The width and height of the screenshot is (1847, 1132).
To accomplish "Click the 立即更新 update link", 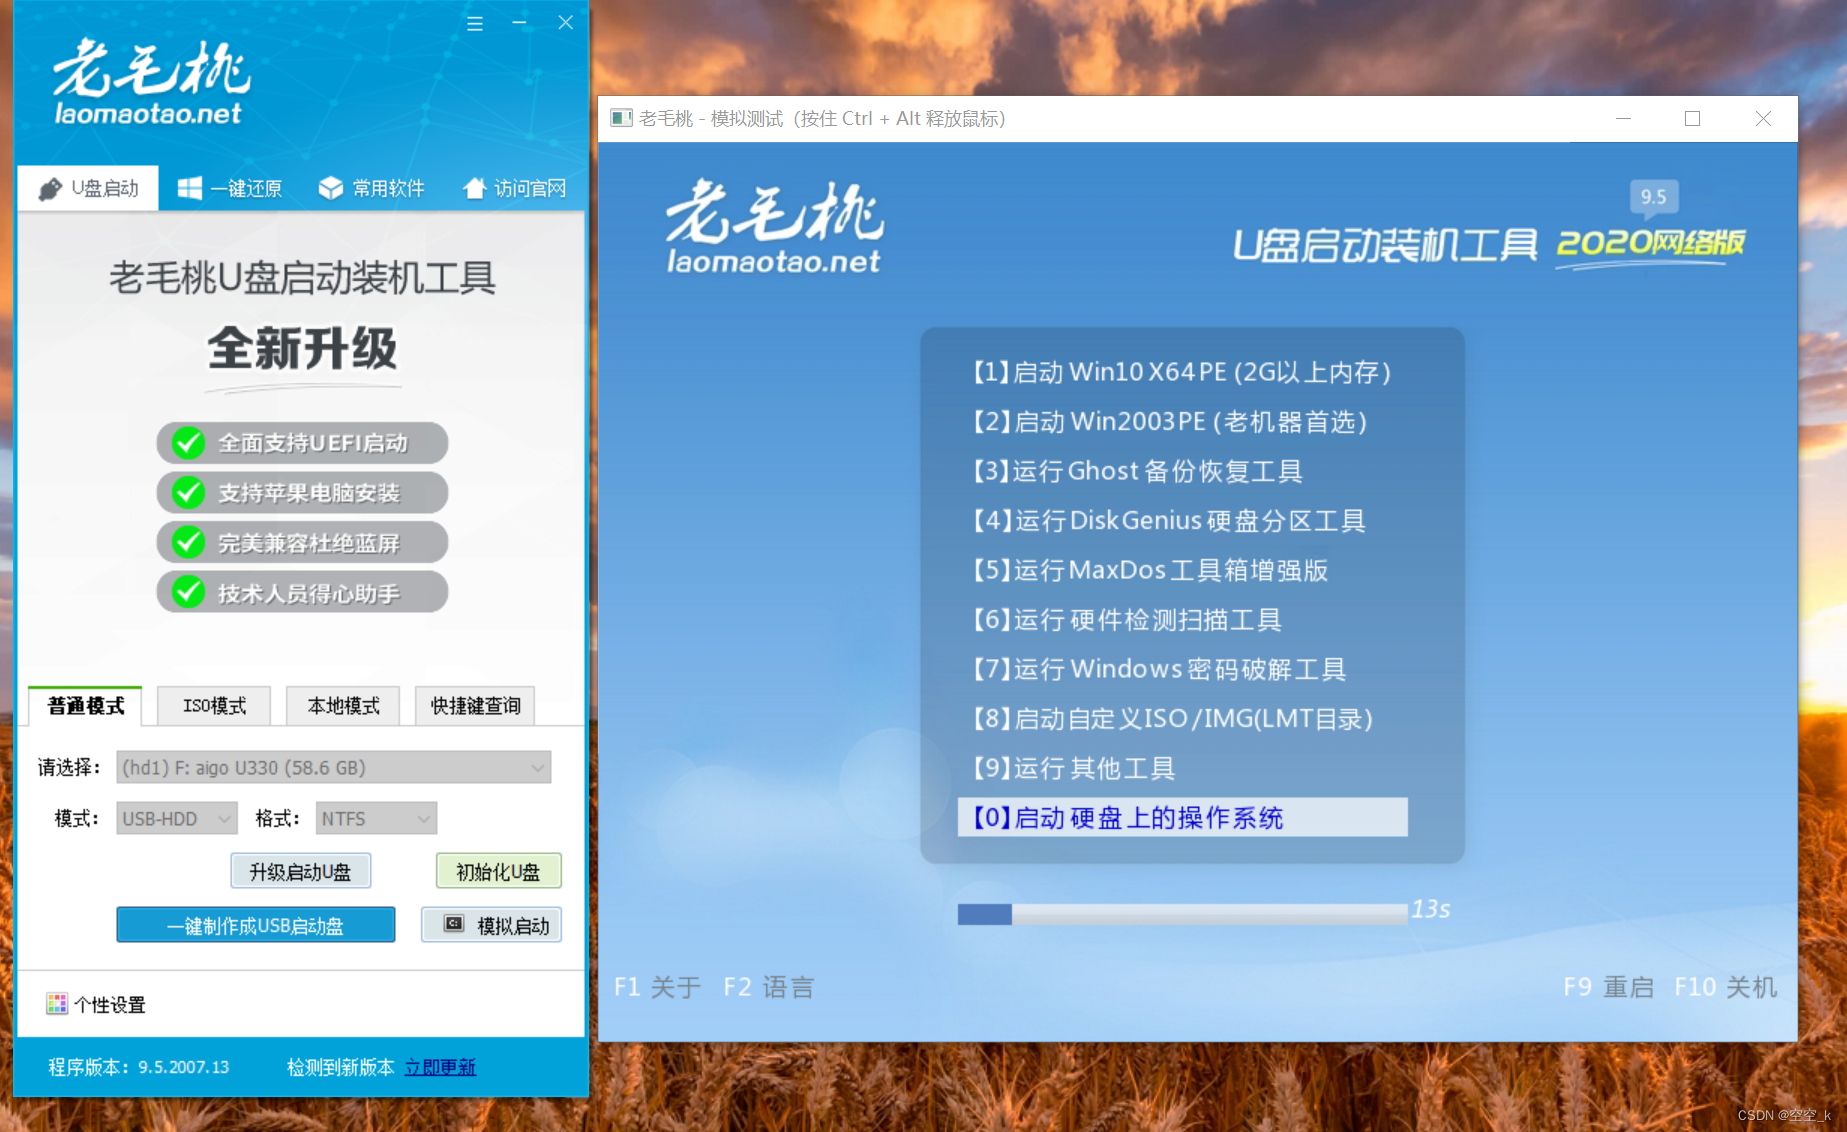I will pos(440,1067).
